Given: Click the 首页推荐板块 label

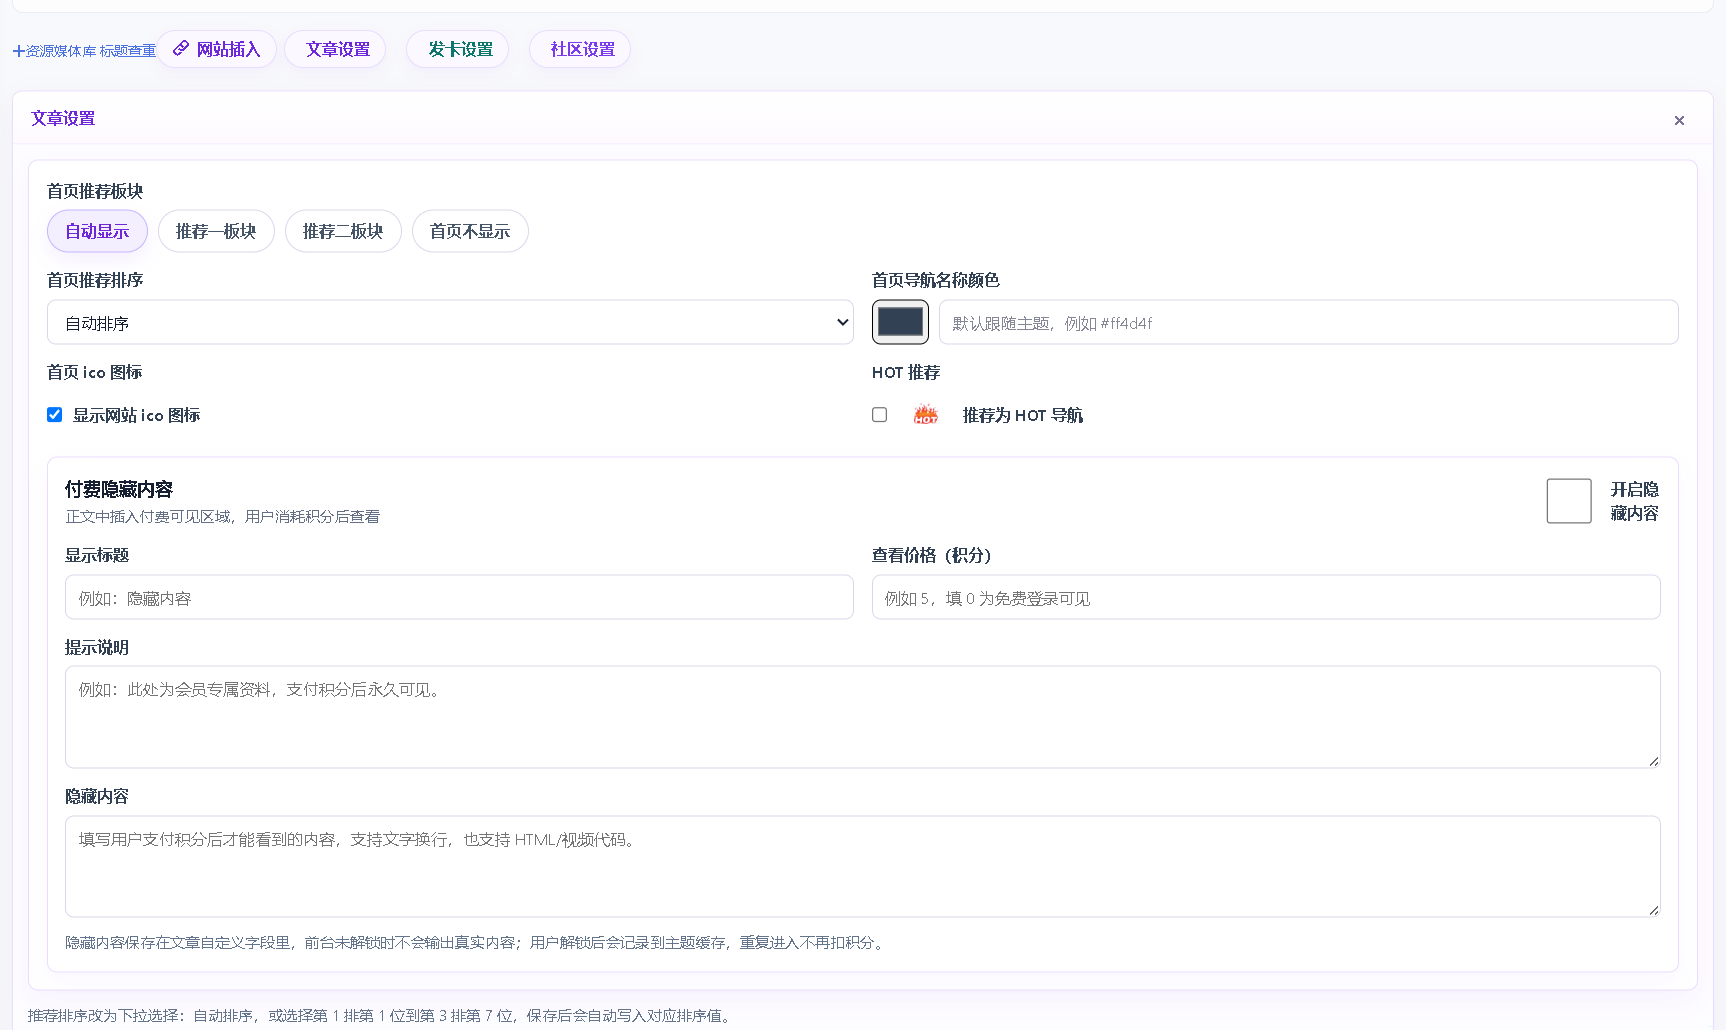Looking at the screenshot, I should coord(95,191).
